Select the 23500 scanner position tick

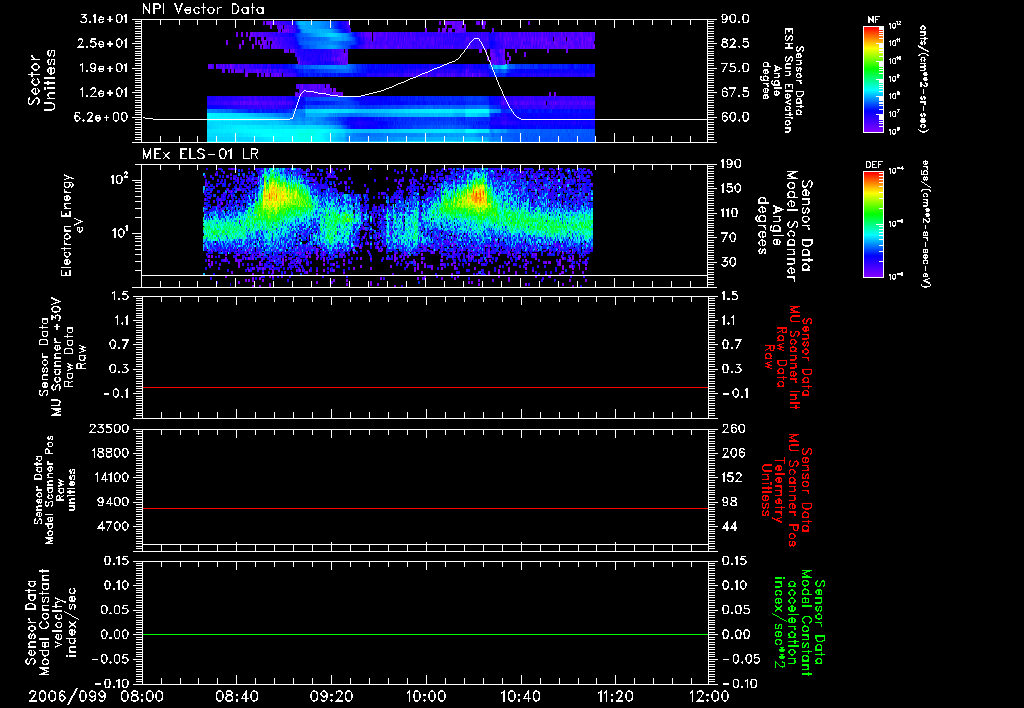point(109,429)
